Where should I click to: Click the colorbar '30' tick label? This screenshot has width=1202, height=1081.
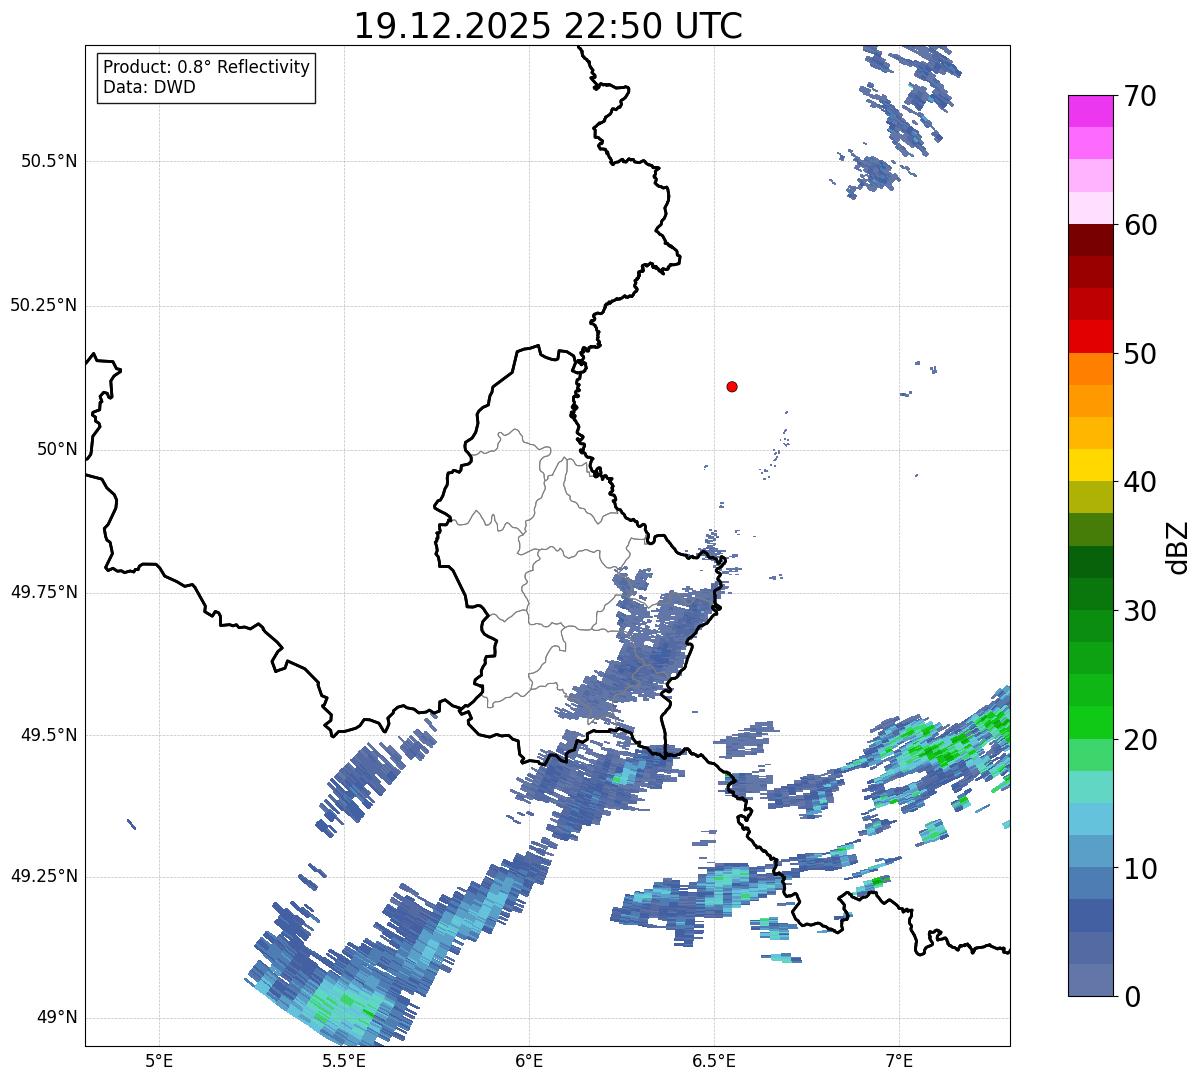tap(1140, 612)
